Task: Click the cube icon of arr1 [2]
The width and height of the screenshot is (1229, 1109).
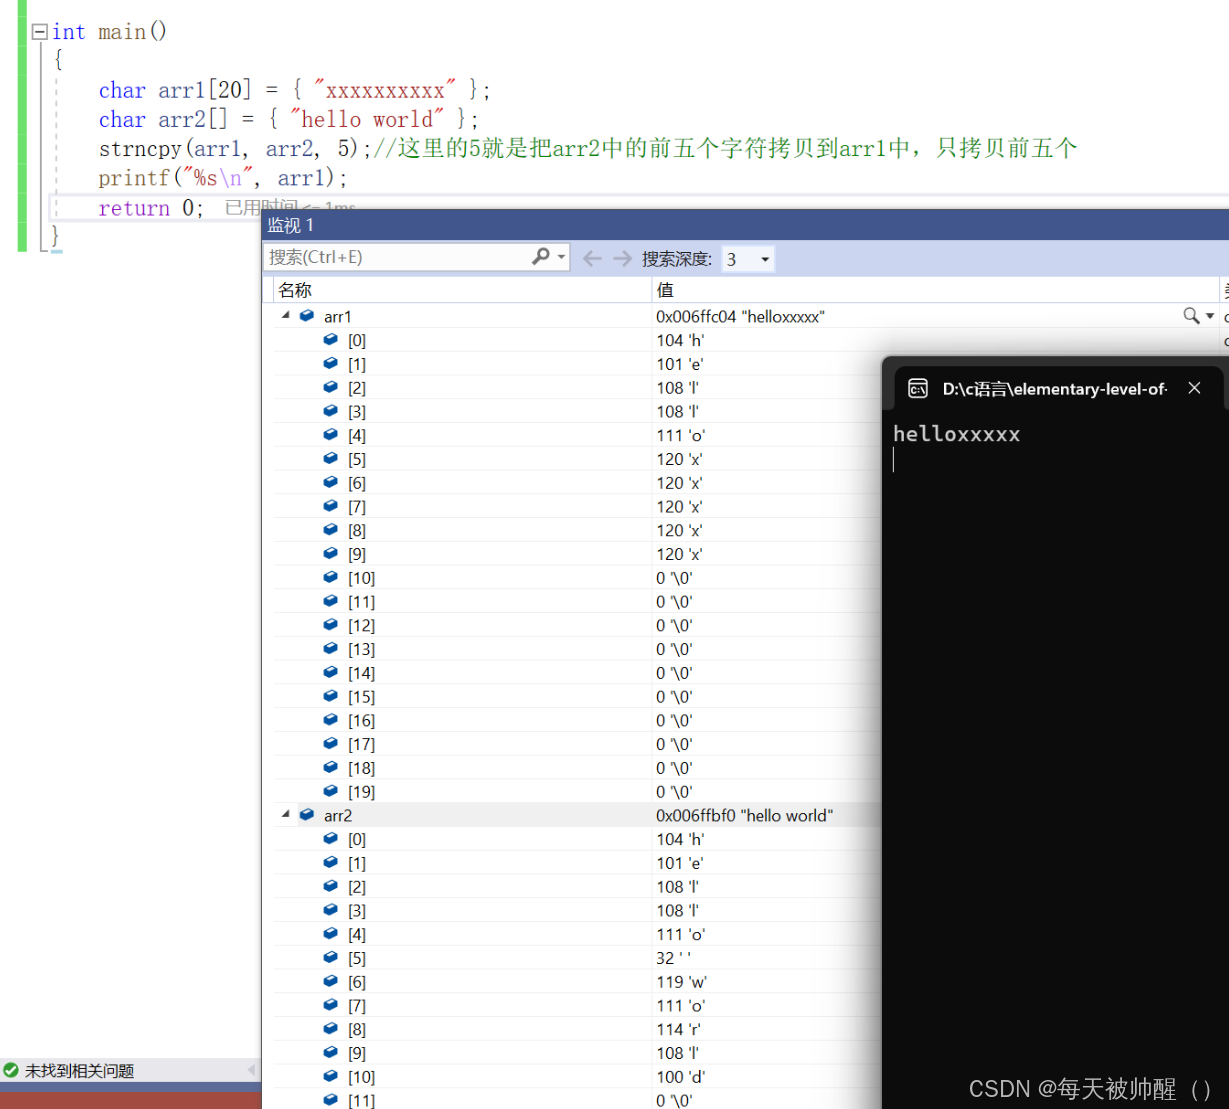Action: pyautogui.click(x=331, y=387)
